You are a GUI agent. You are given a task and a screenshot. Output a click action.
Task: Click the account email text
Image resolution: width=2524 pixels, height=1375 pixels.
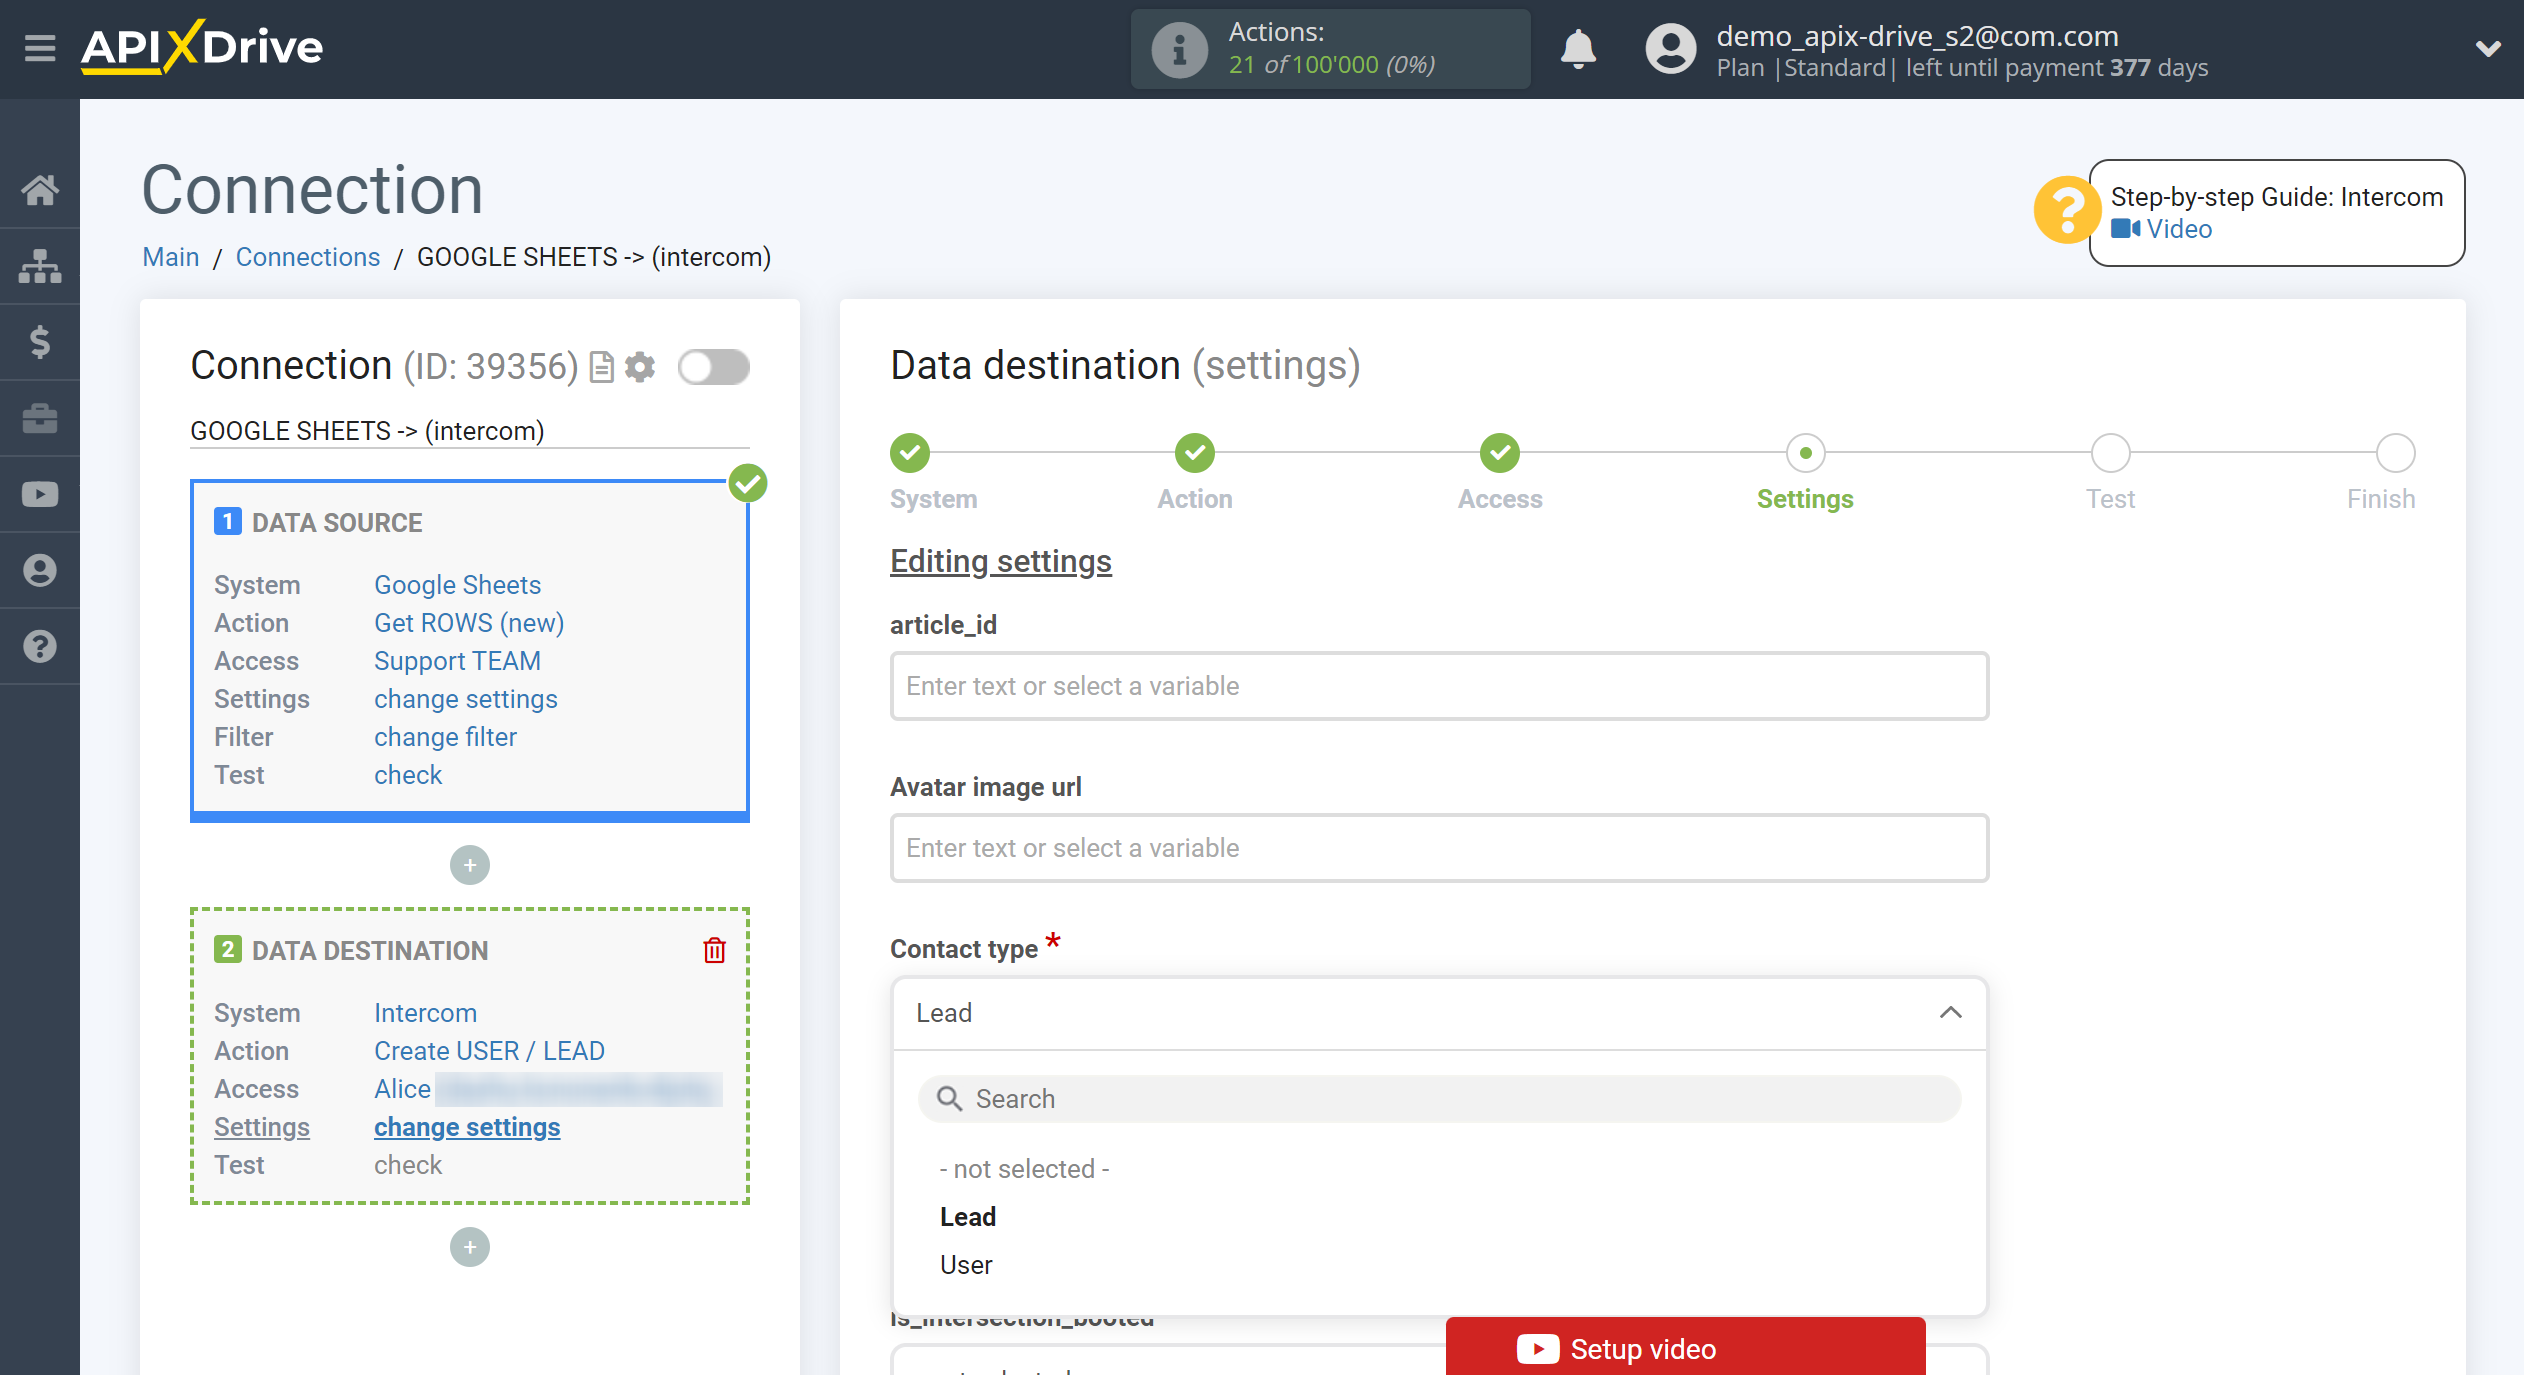[x=1917, y=36]
